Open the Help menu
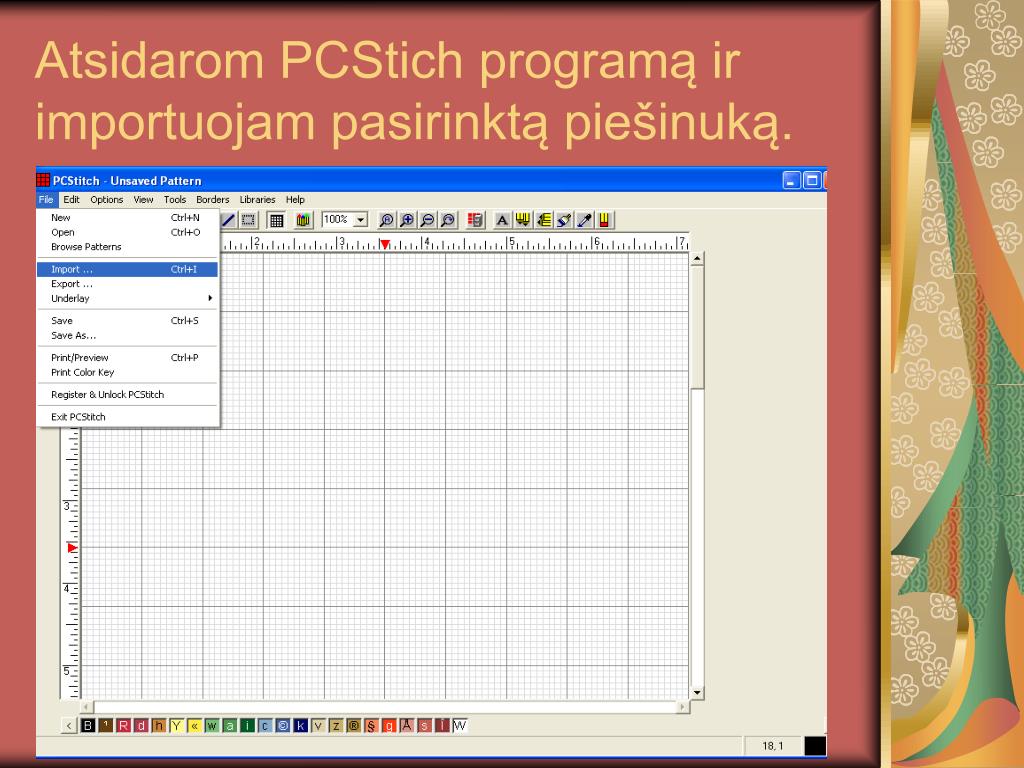The height and width of the screenshot is (768, 1024). (295, 200)
